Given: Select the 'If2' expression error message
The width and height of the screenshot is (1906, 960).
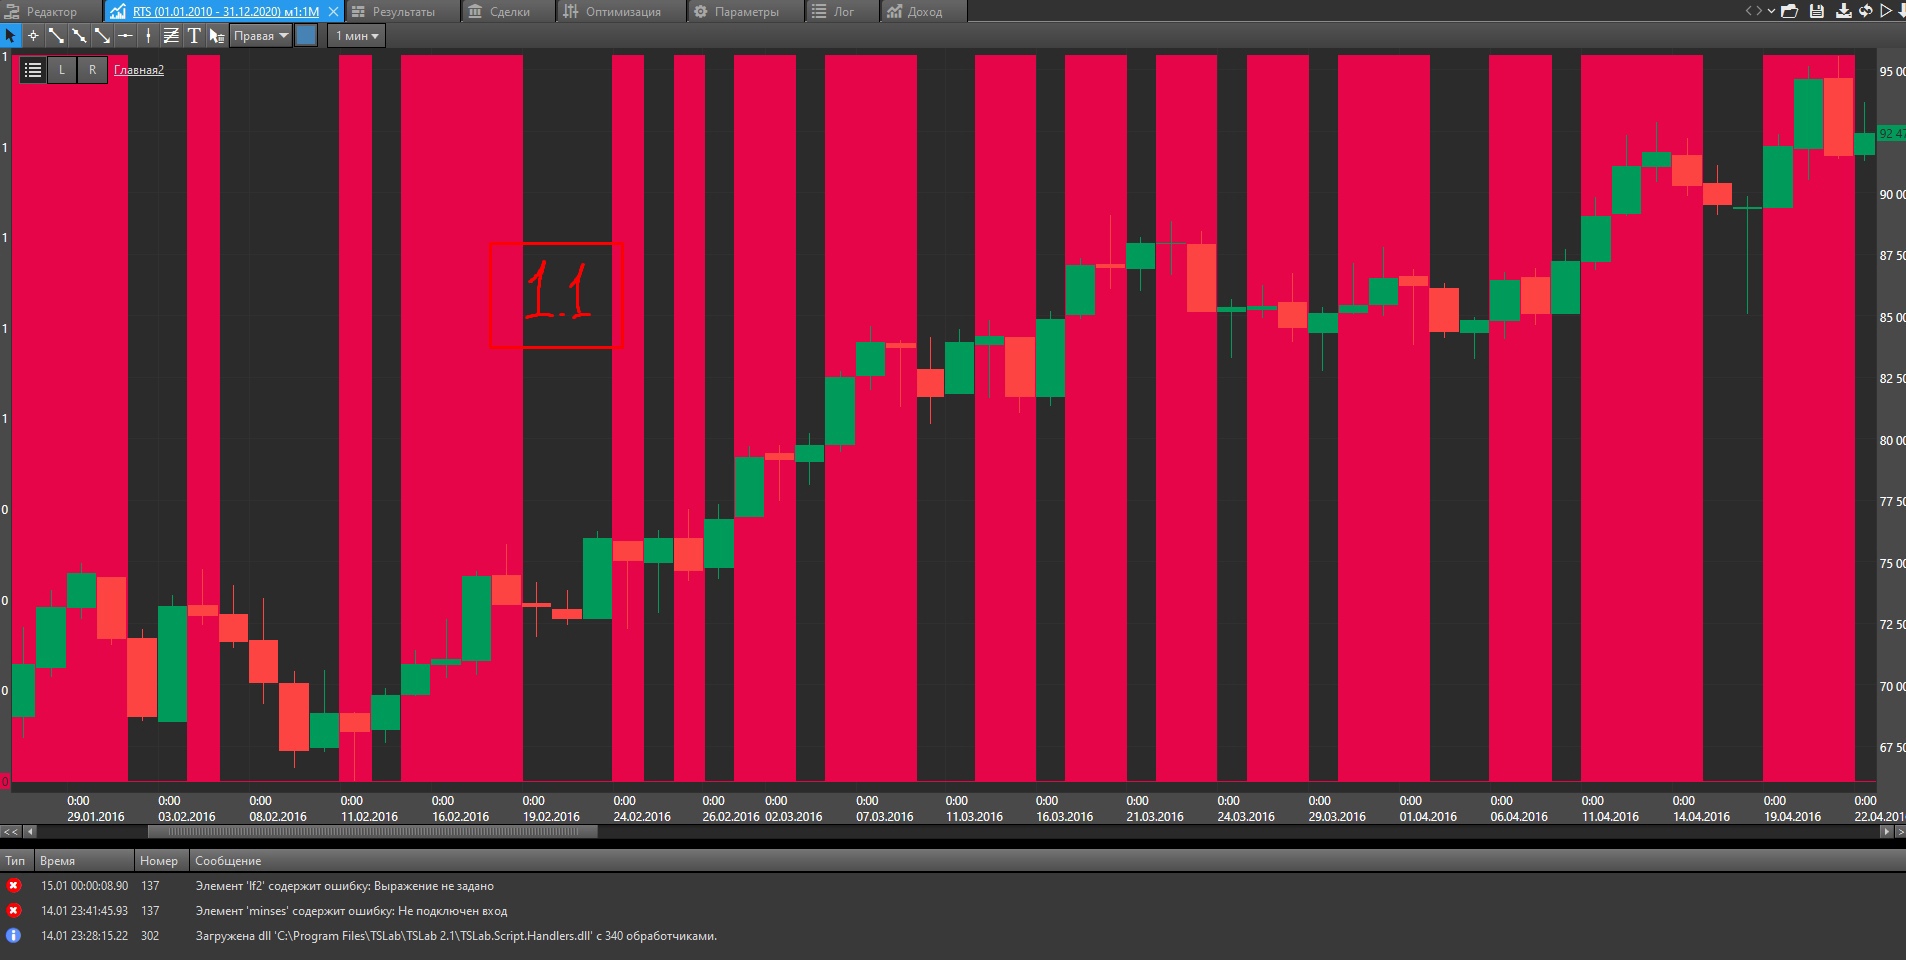Looking at the screenshot, I should (x=345, y=886).
